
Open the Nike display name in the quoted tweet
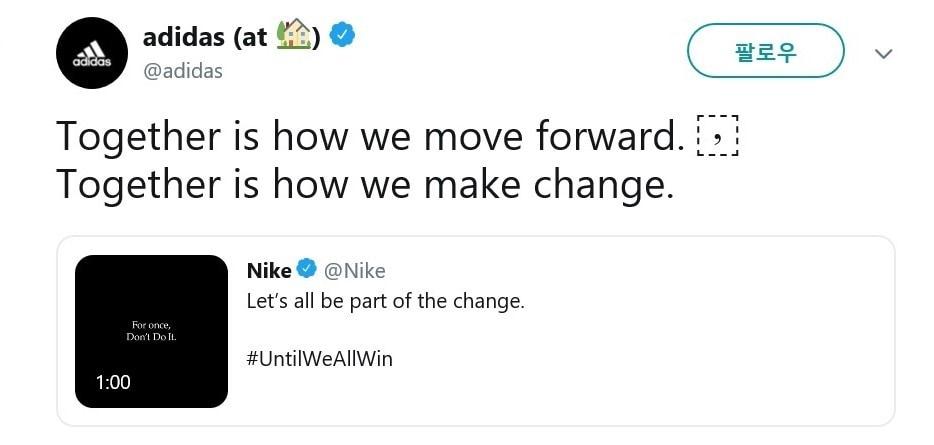pyautogui.click(x=269, y=271)
